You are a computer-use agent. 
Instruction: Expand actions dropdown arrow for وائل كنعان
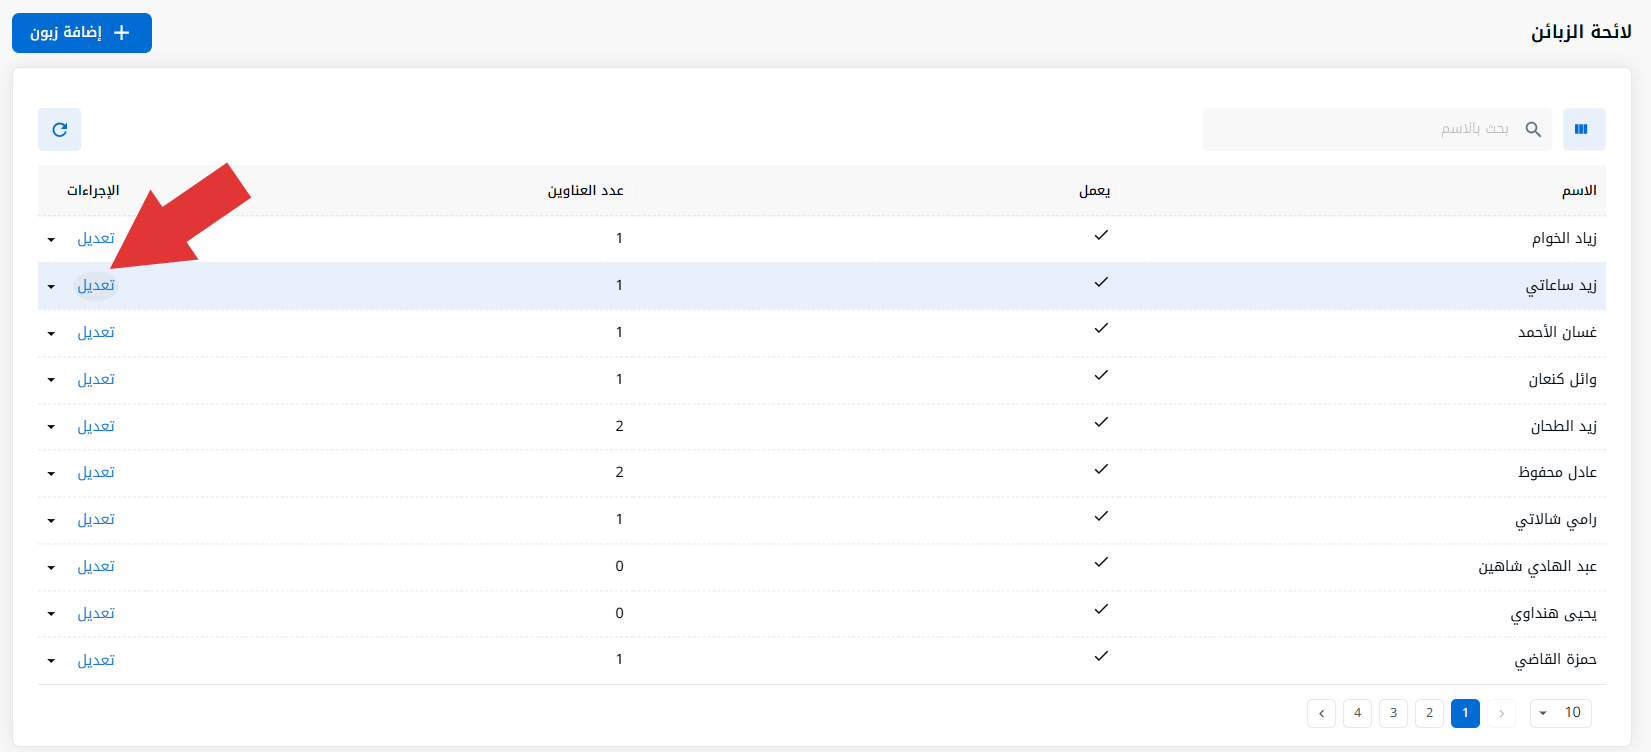(51, 381)
